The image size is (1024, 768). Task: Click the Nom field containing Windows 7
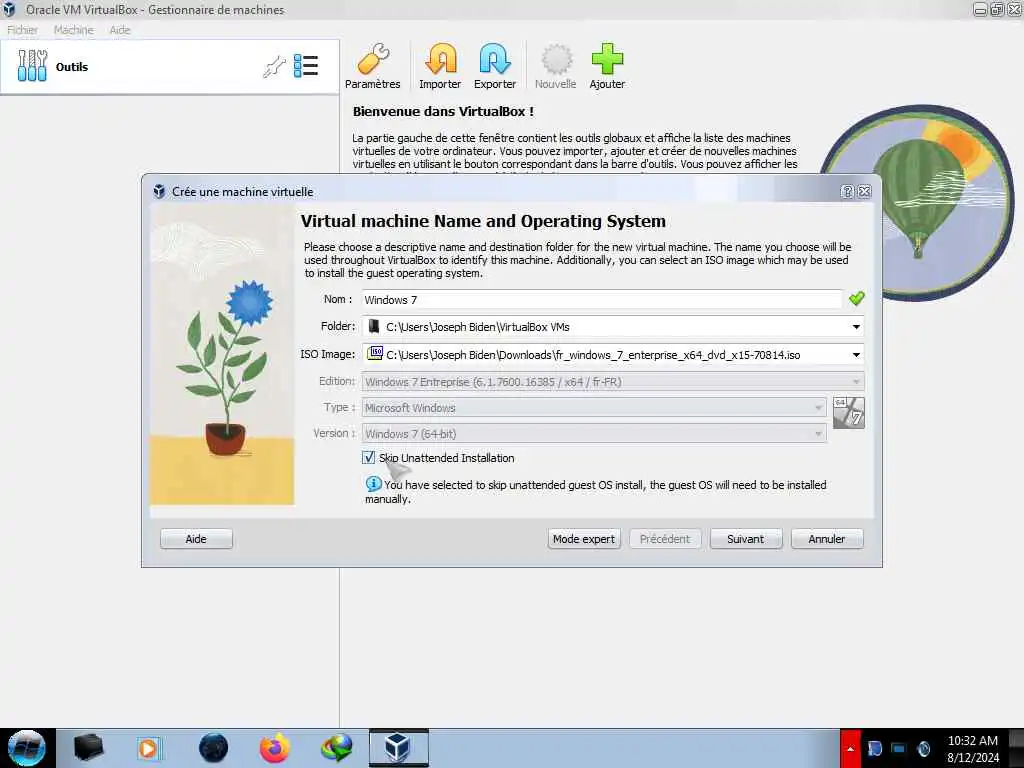(602, 300)
